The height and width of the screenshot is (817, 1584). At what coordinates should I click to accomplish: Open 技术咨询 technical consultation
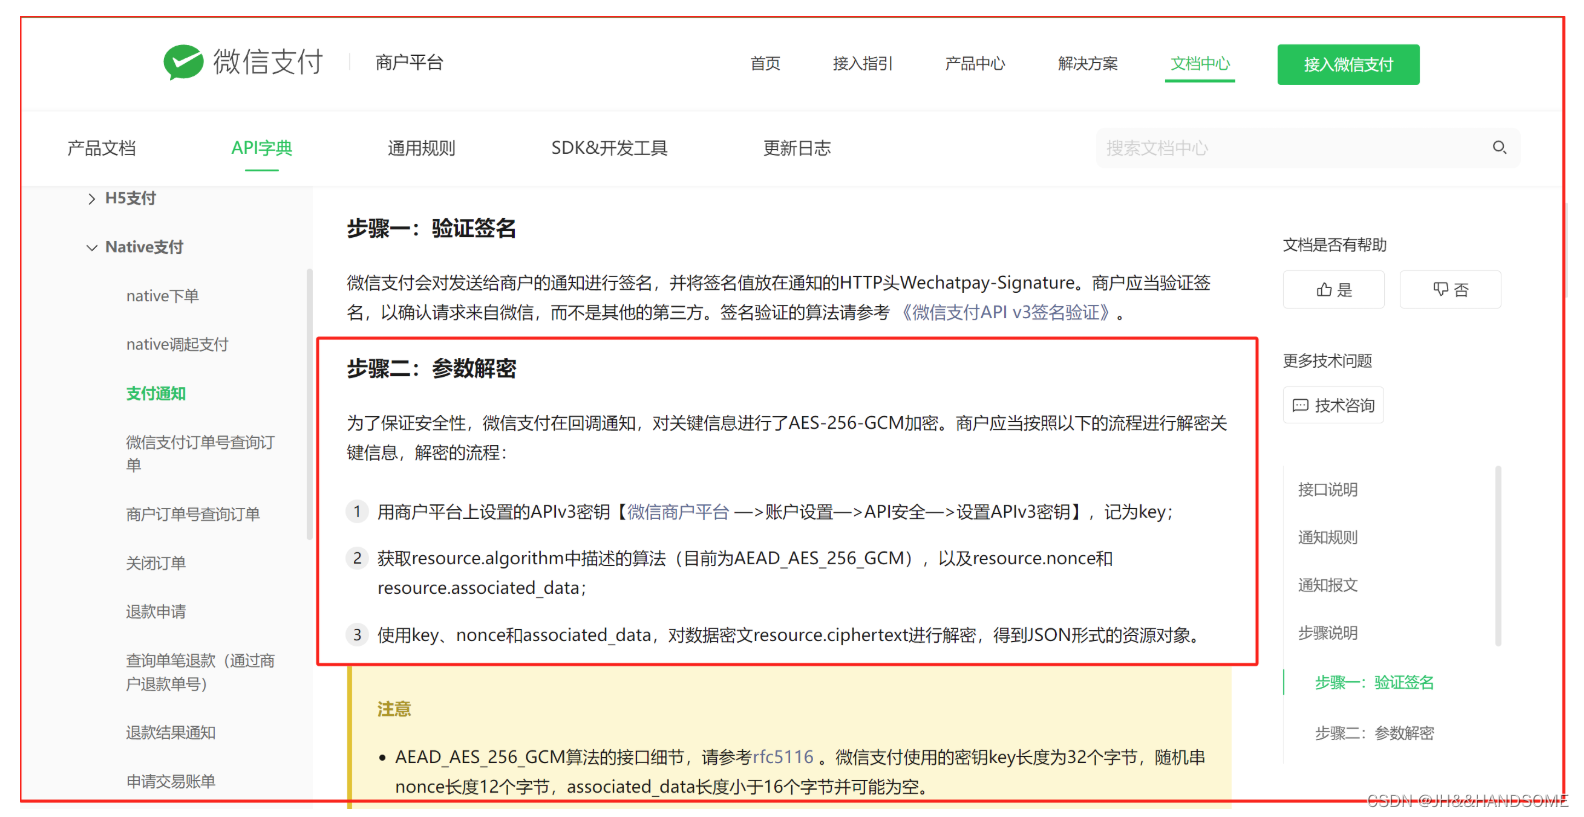click(1333, 405)
